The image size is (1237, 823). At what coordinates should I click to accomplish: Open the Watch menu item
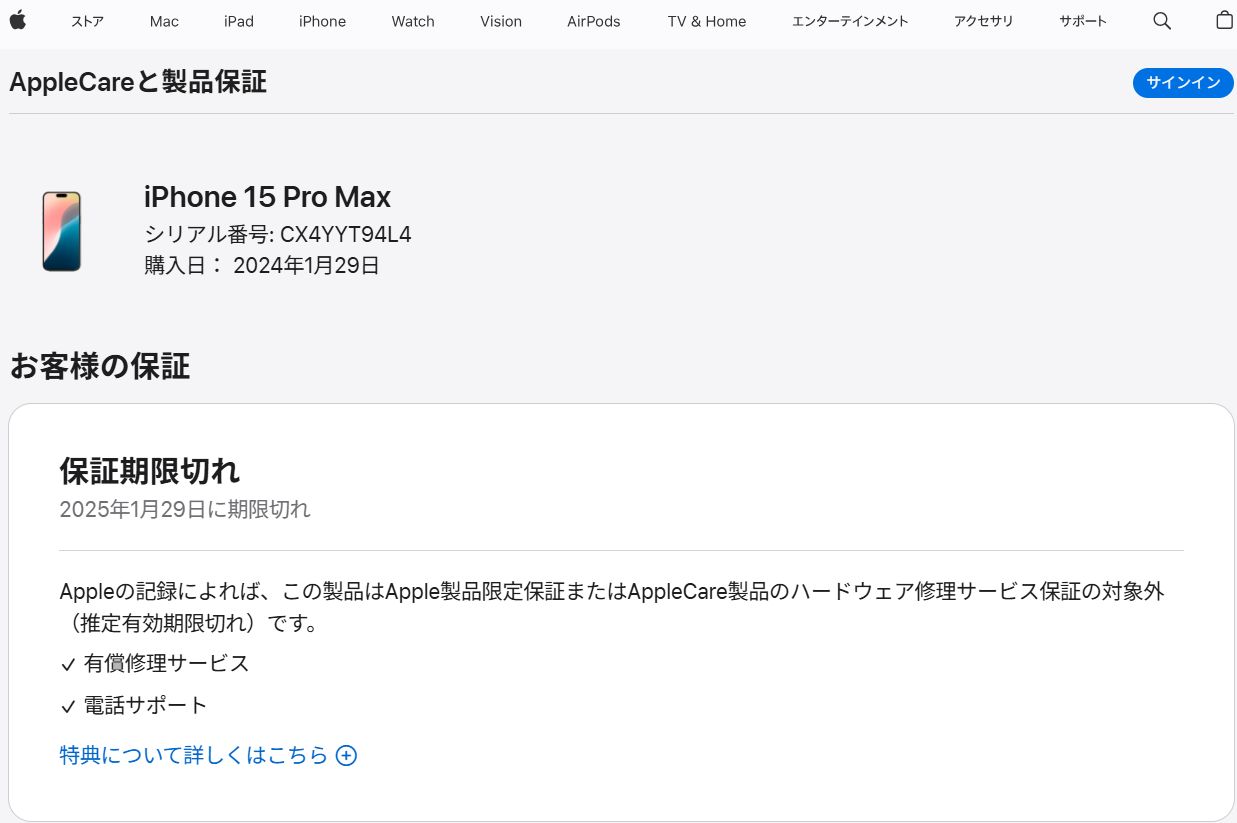coord(413,21)
